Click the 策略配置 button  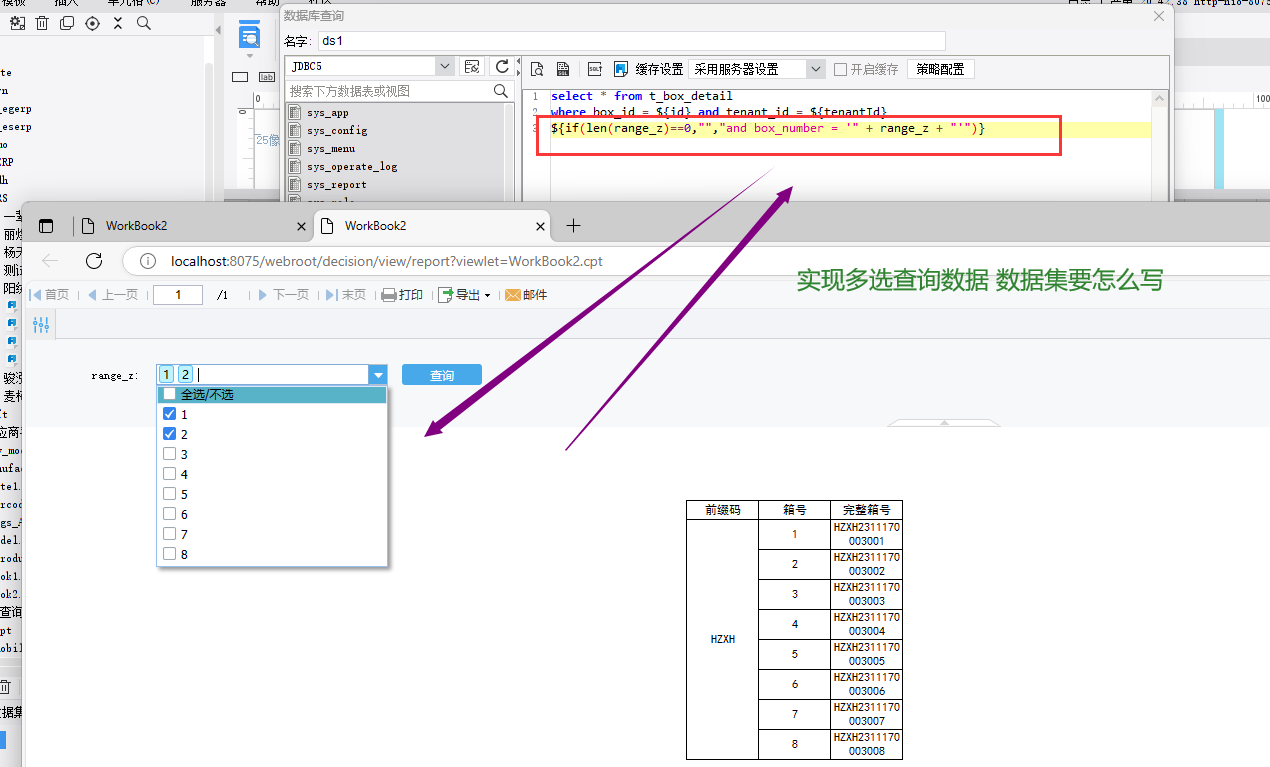point(940,69)
